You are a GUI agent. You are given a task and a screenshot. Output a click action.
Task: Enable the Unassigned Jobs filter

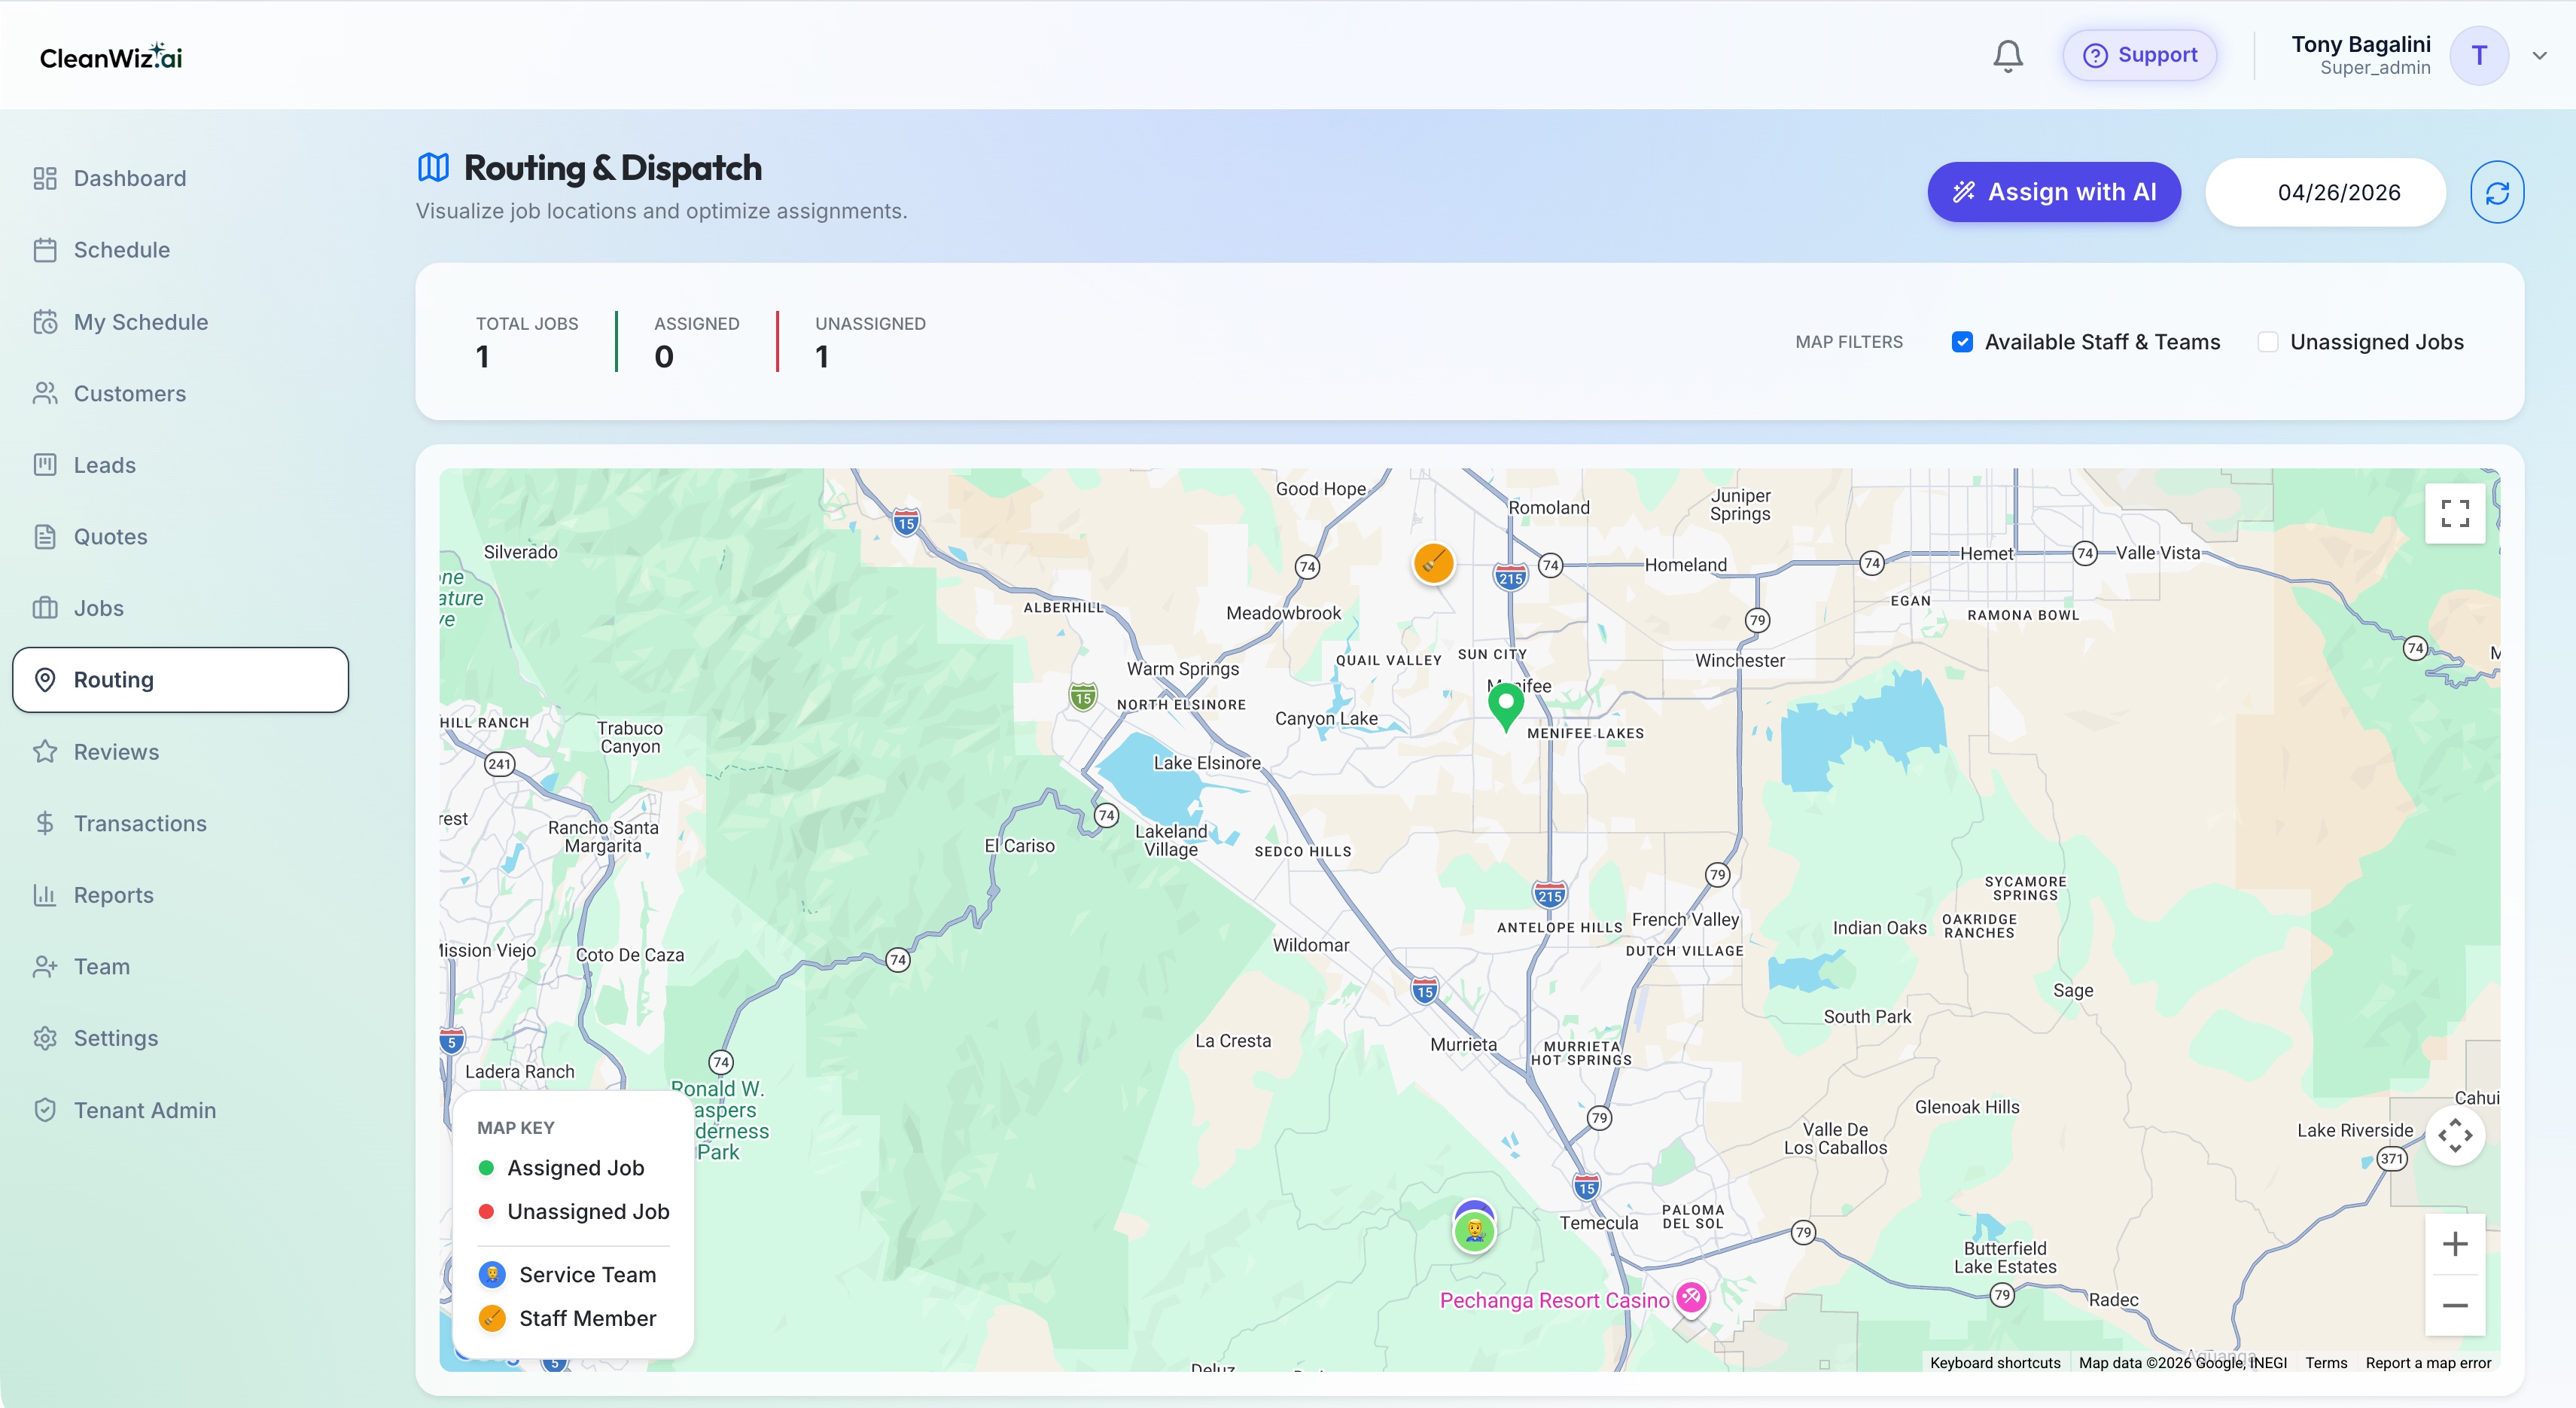coord(2268,342)
